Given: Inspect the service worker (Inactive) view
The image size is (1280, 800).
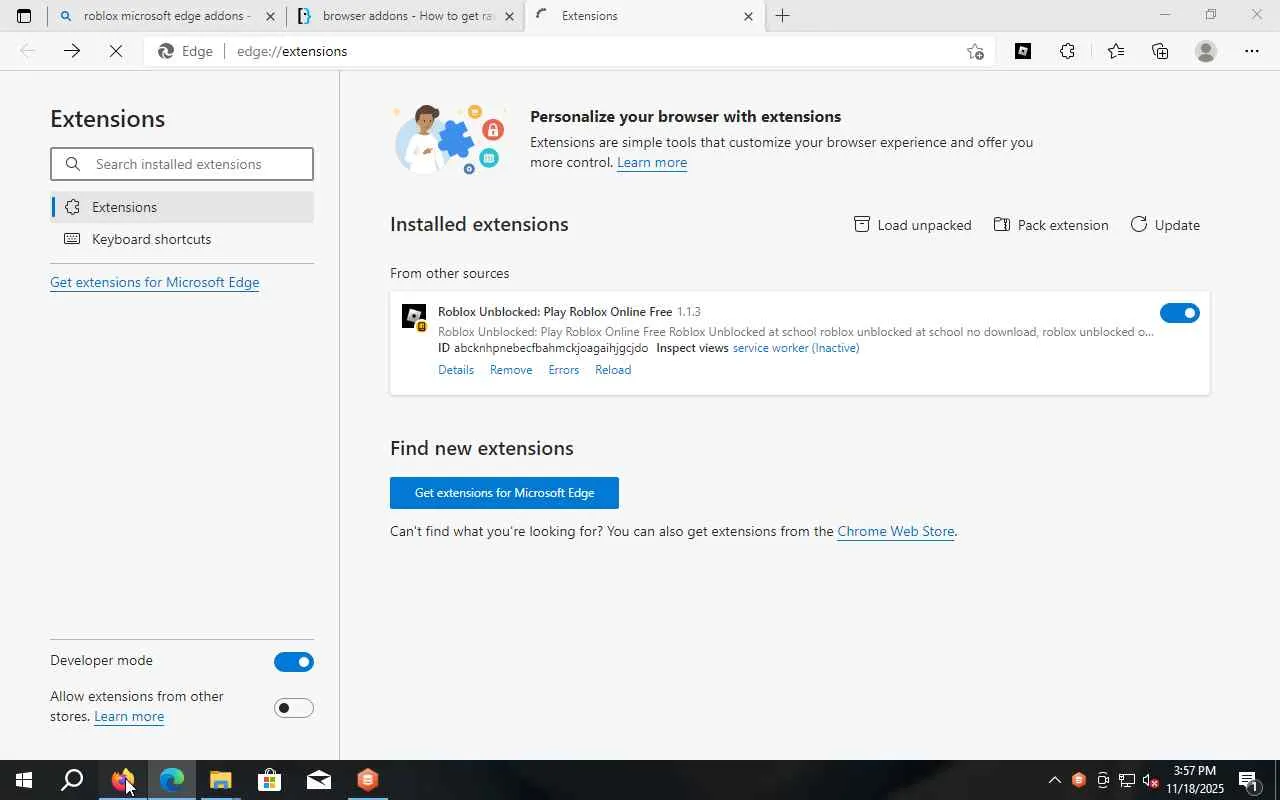Looking at the screenshot, I should coord(796,348).
